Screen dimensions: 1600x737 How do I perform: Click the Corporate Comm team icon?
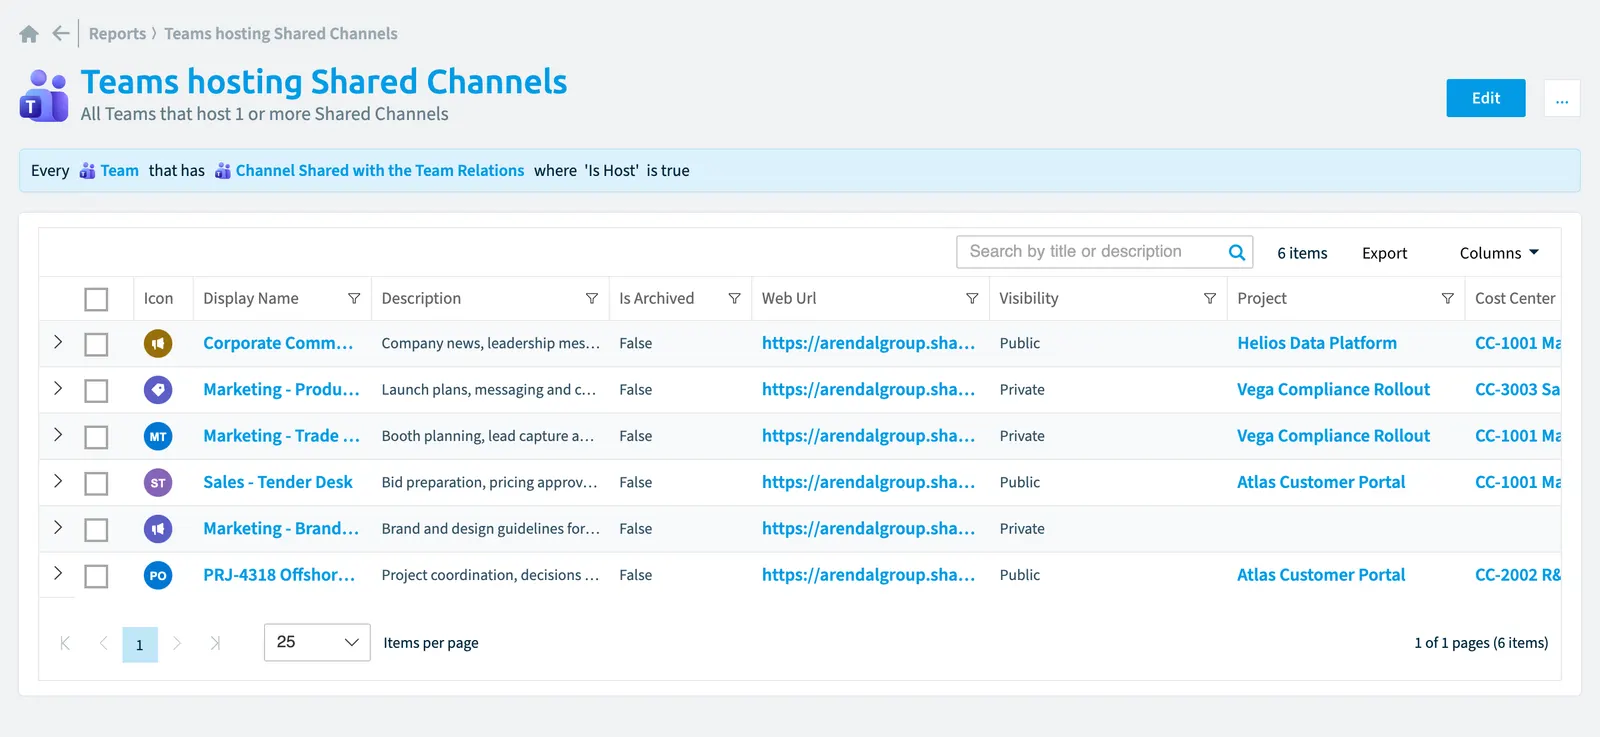click(x=158, y=343)
